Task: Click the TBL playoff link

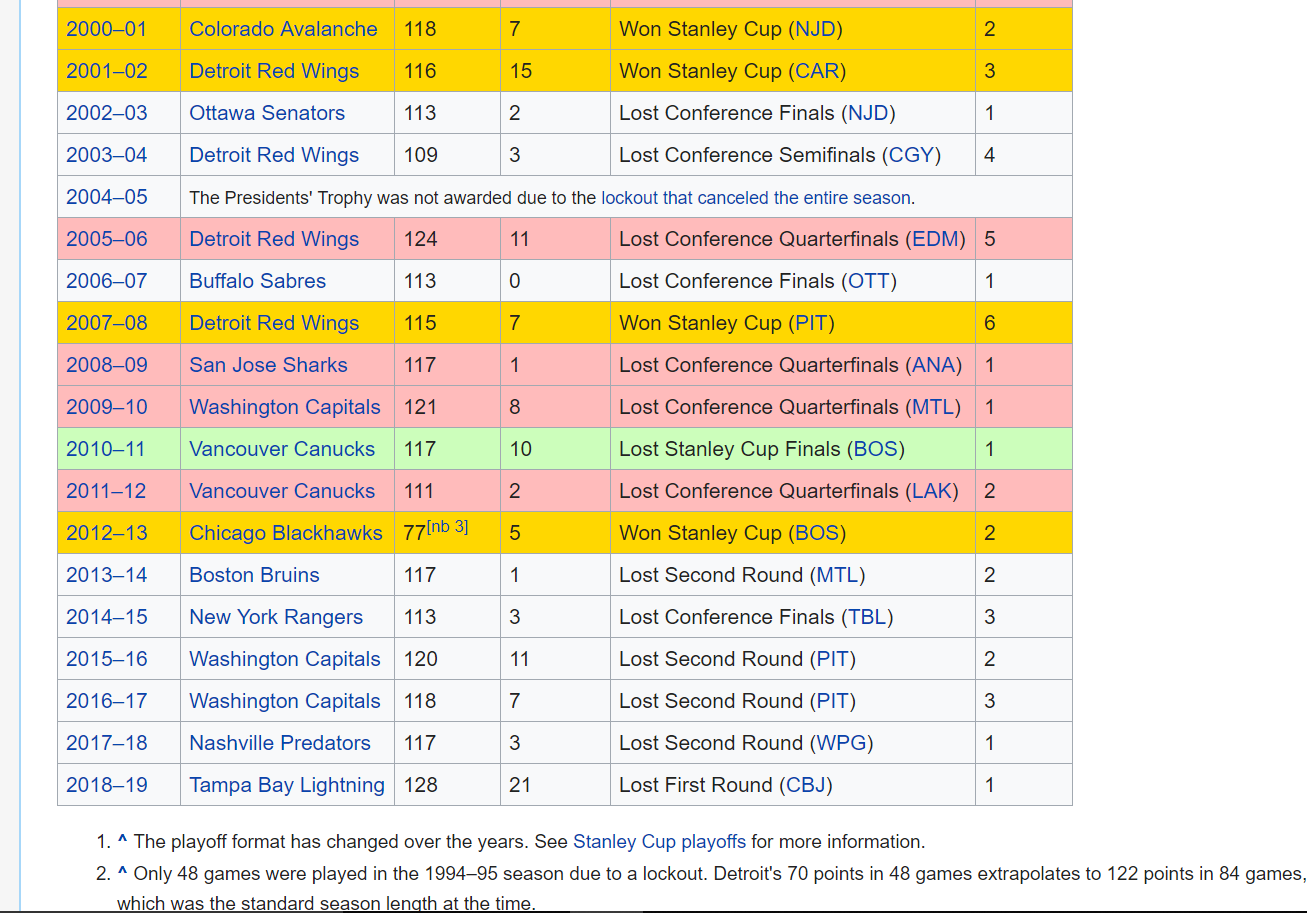Action: [866, 617]
